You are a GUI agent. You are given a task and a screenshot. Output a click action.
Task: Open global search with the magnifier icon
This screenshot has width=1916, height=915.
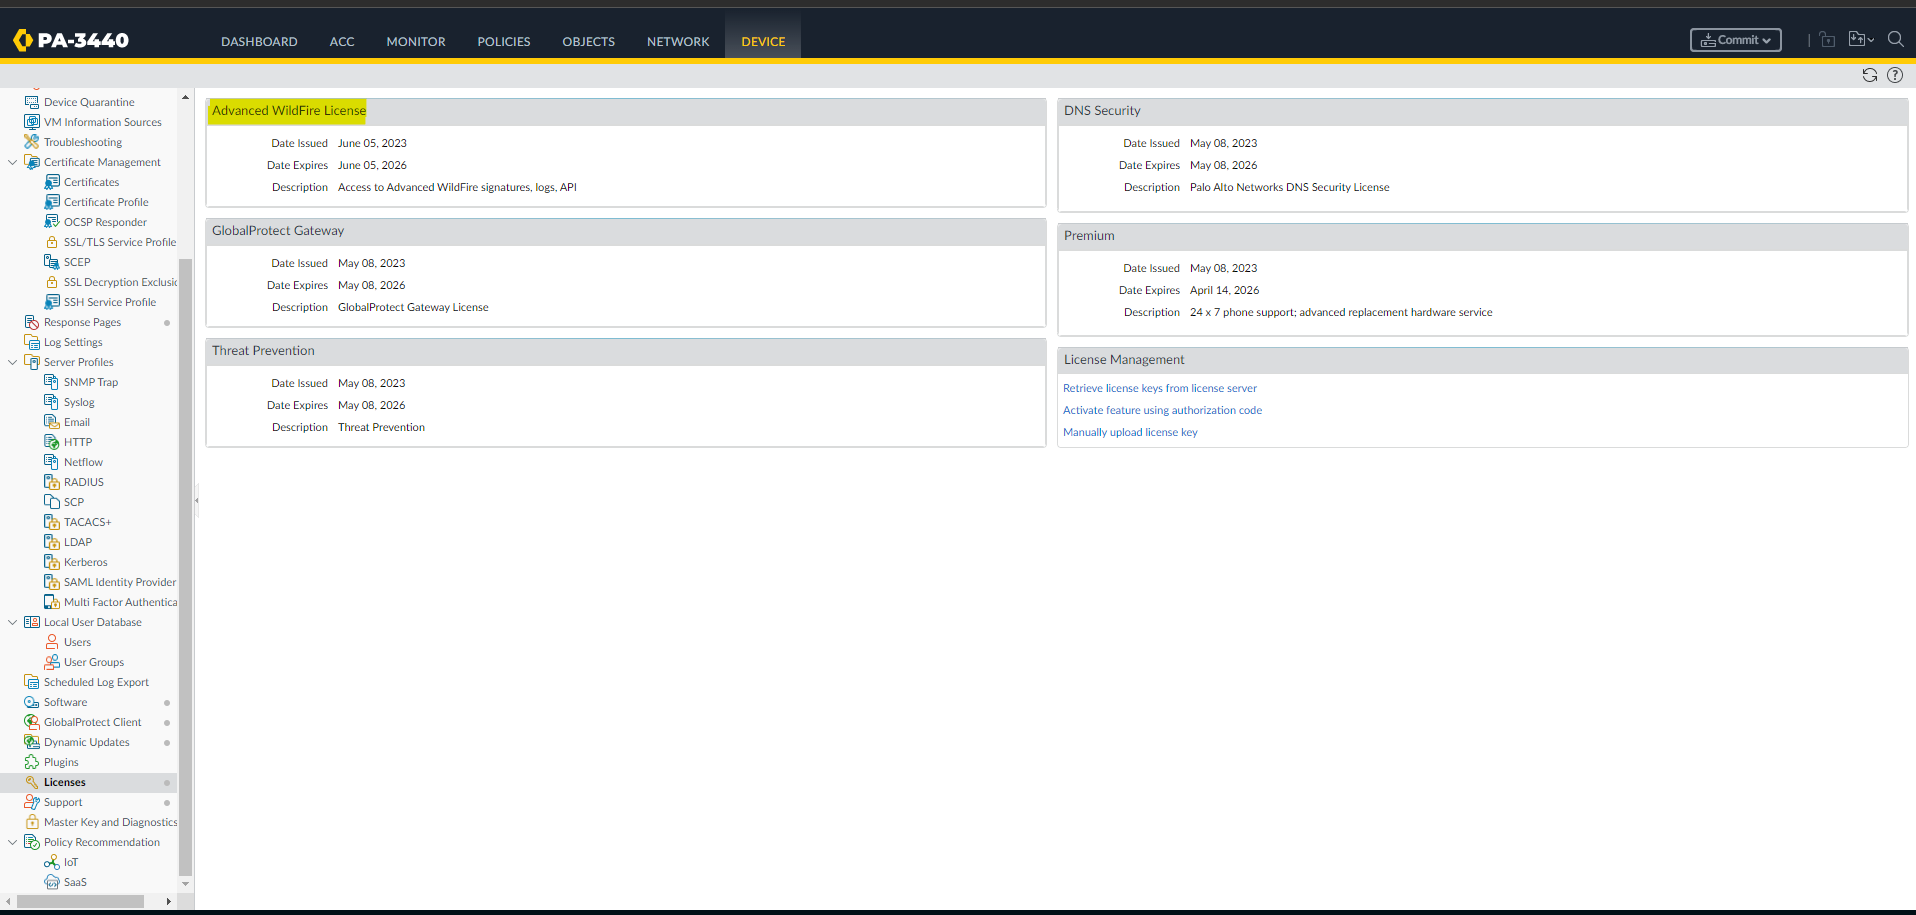pyautogui.click(x=1896, y=40)
